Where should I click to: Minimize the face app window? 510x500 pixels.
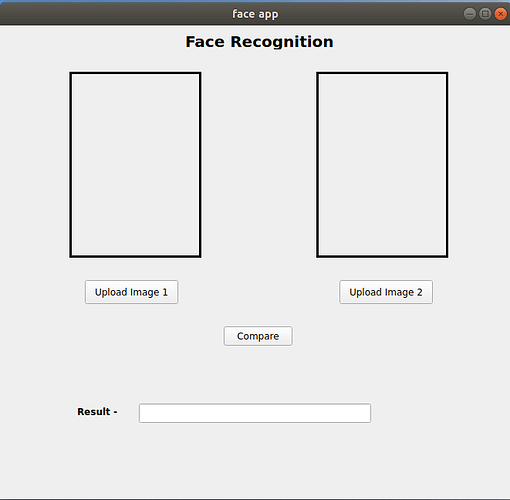pos(470,14)
